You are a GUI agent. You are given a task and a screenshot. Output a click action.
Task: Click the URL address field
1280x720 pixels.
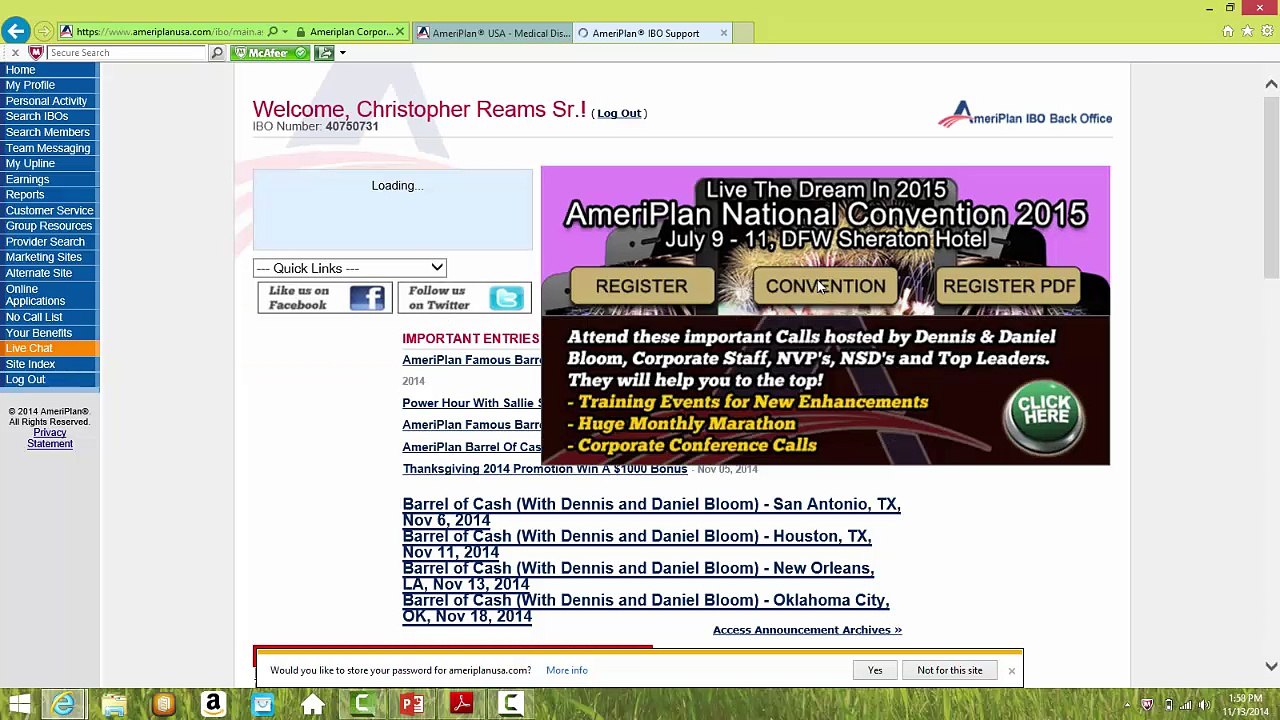pyautogui.click(x=167, y=32)
